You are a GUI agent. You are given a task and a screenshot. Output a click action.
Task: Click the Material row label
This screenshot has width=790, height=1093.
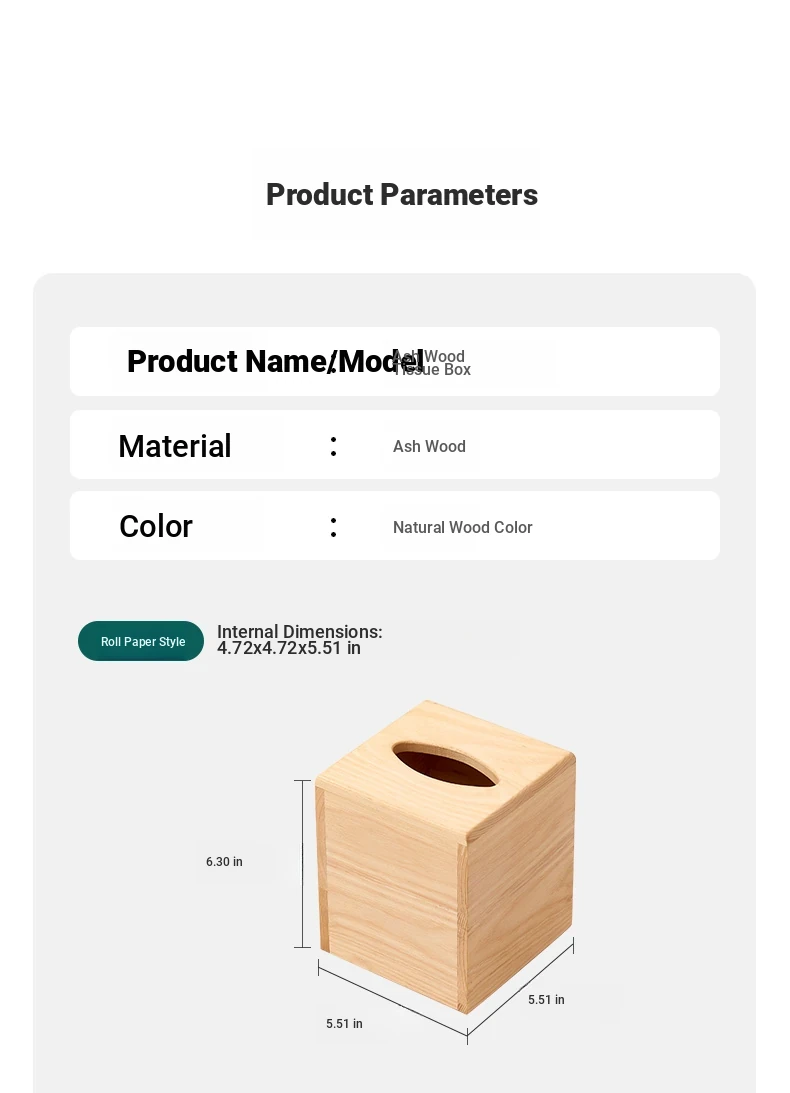click(x=174, y=446)
